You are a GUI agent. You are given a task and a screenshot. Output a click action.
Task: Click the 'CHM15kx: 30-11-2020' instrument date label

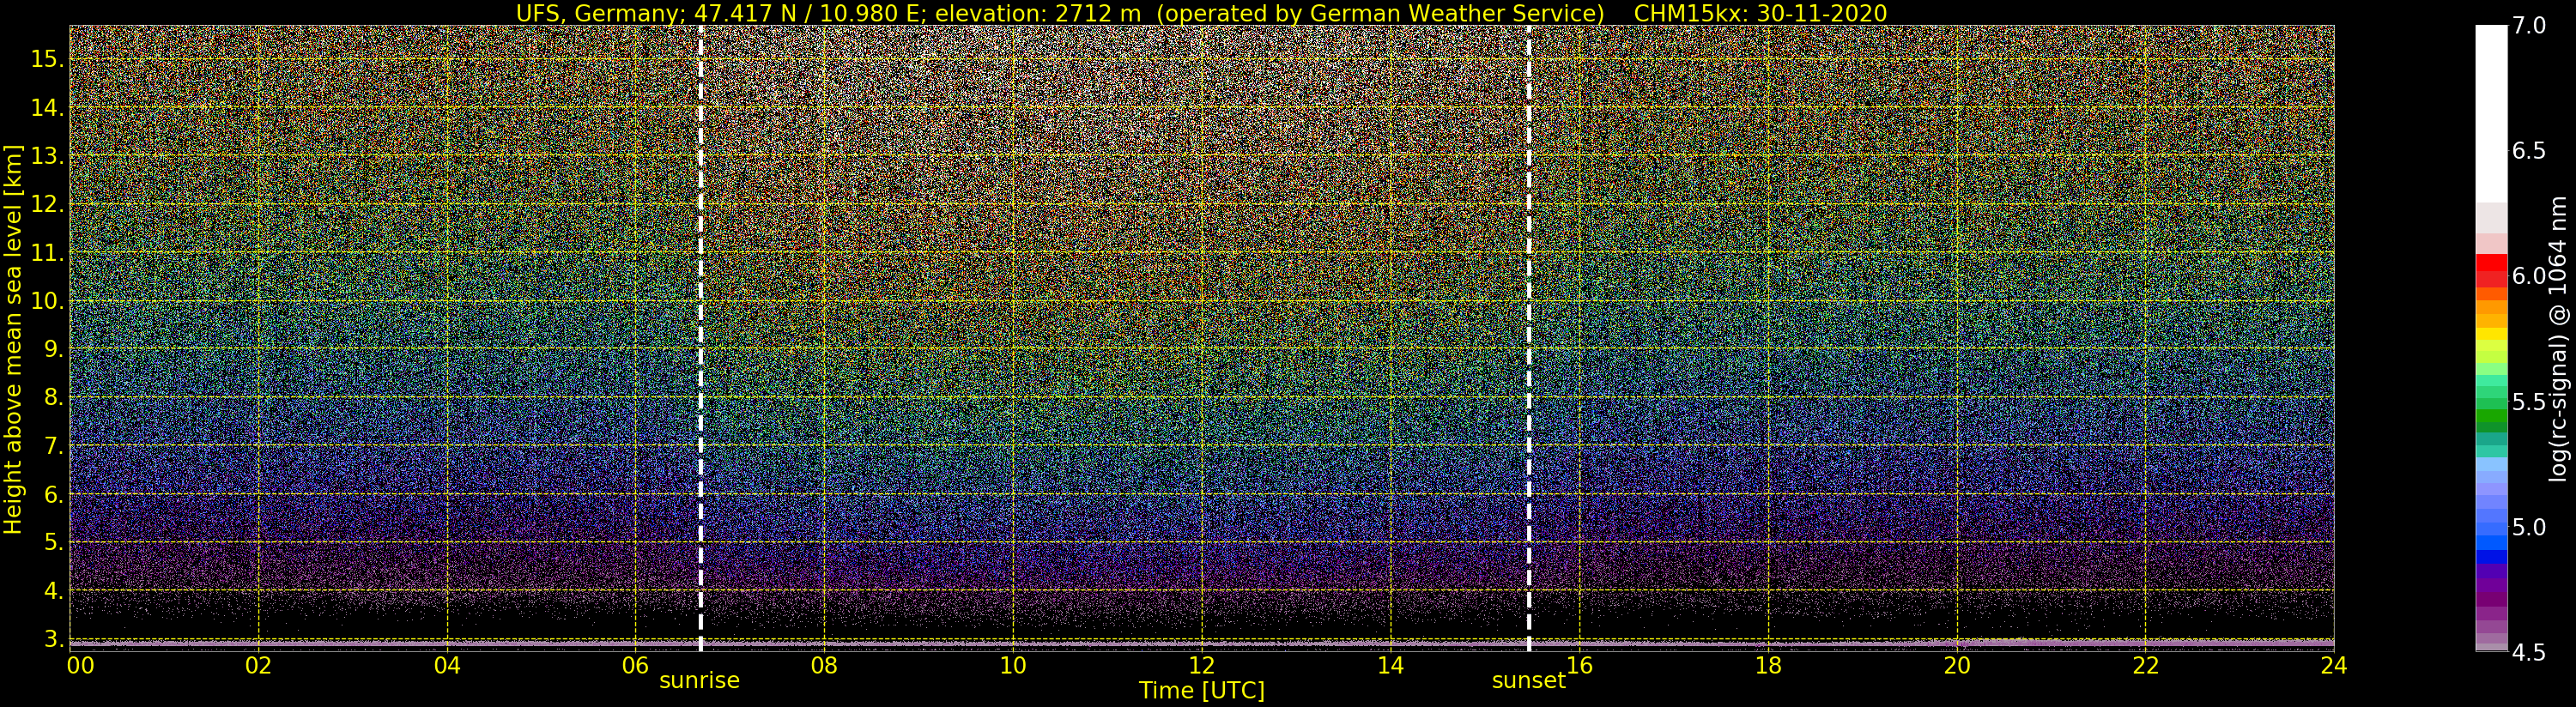[1760, 13]
